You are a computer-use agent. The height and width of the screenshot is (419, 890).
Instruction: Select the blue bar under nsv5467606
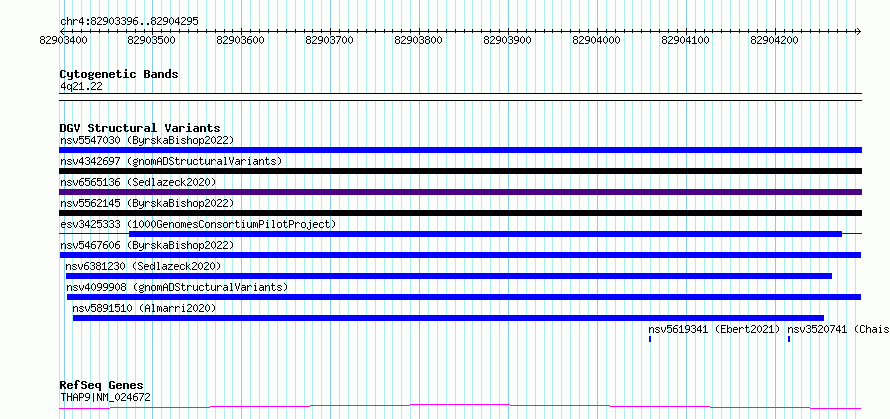(460, 255)
